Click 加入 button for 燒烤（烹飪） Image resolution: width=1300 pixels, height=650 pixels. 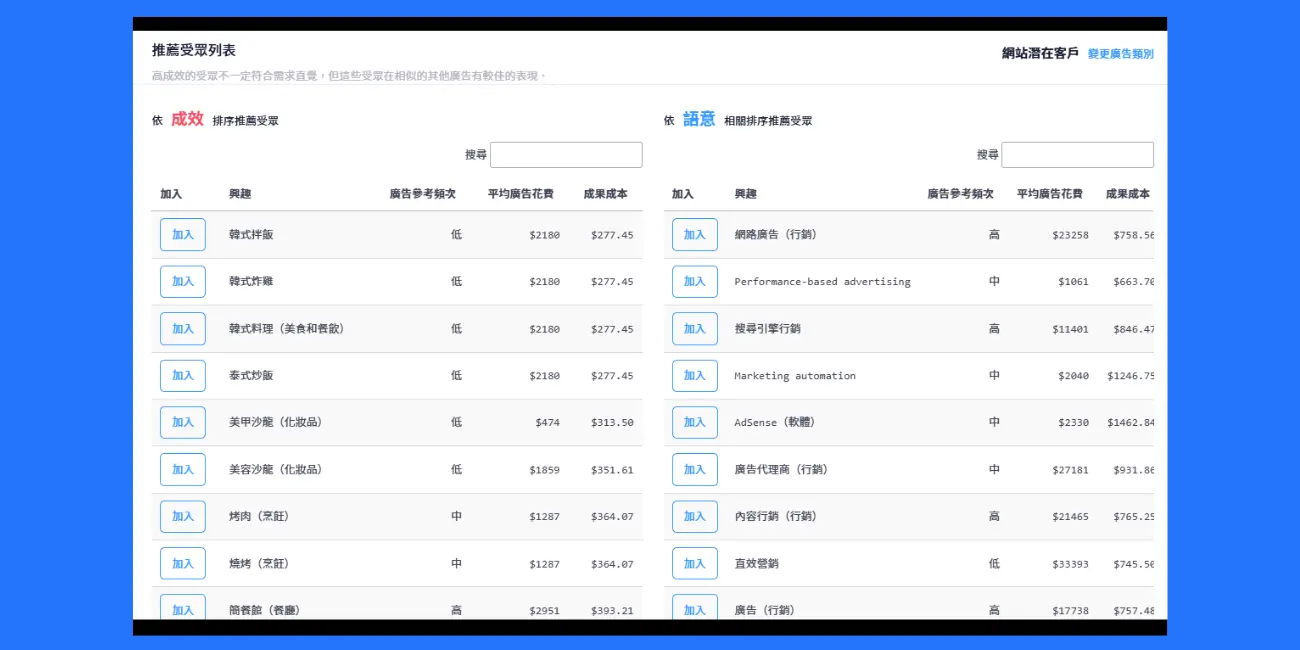[183, 563]
